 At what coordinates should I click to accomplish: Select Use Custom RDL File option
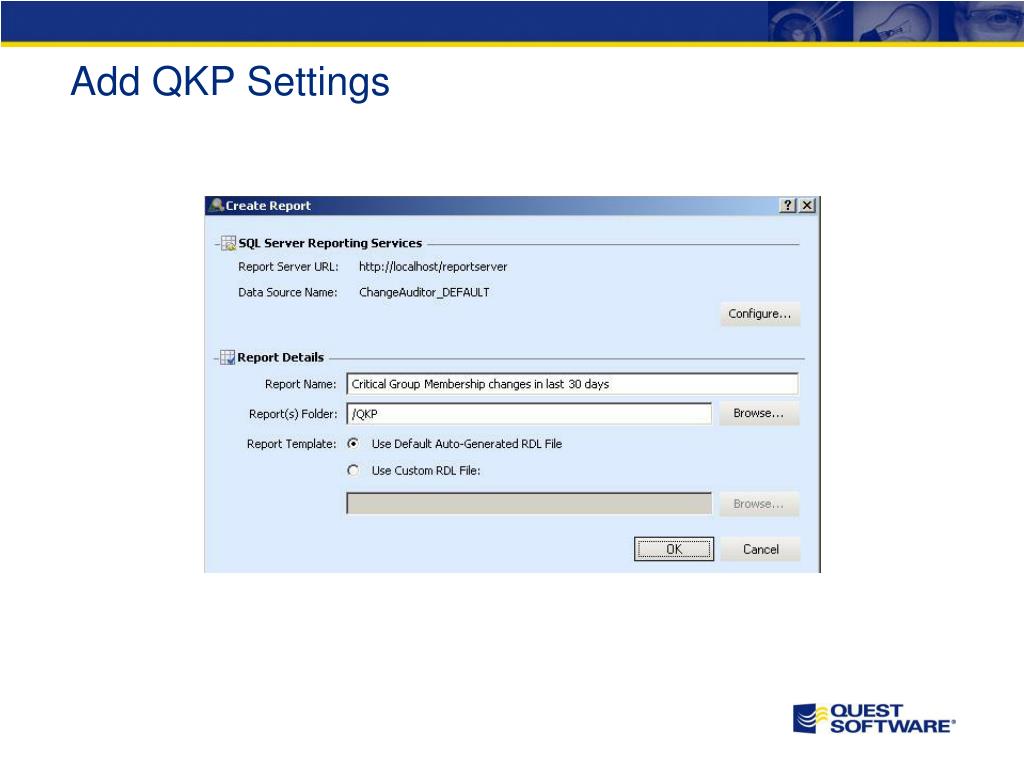tap(353, 470)
